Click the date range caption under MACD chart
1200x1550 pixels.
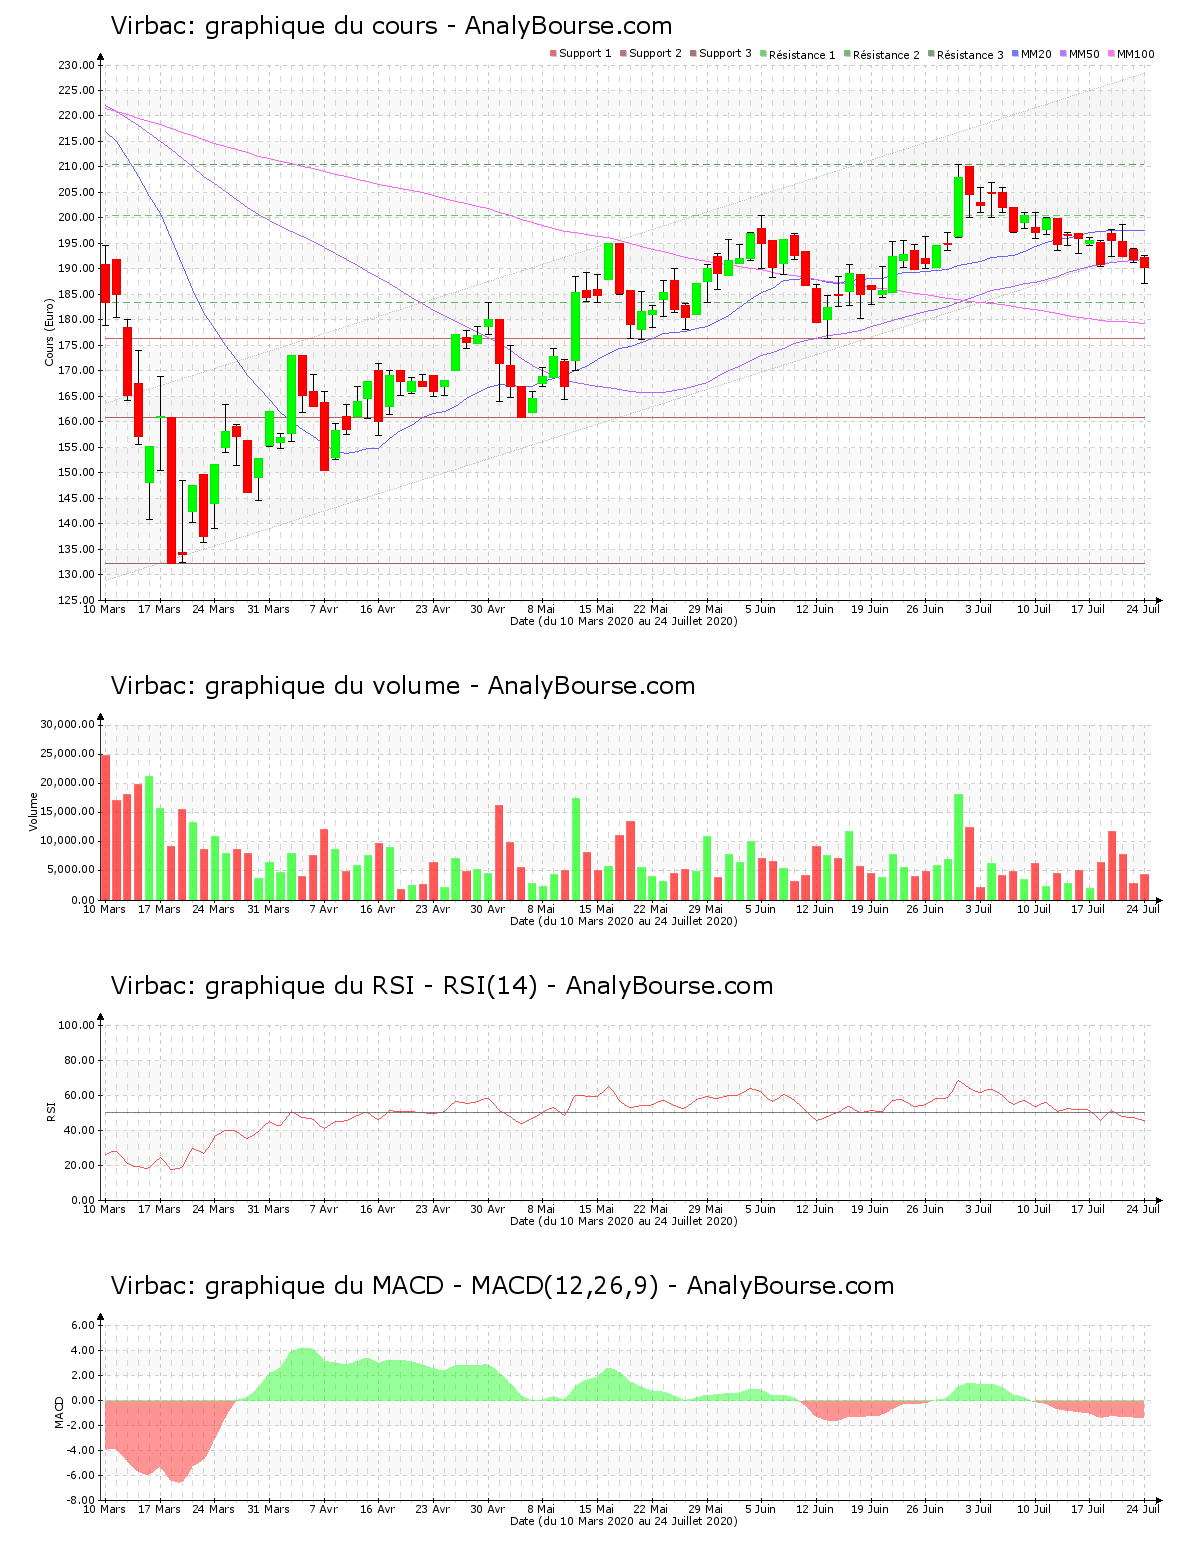tap(624, 1521)
